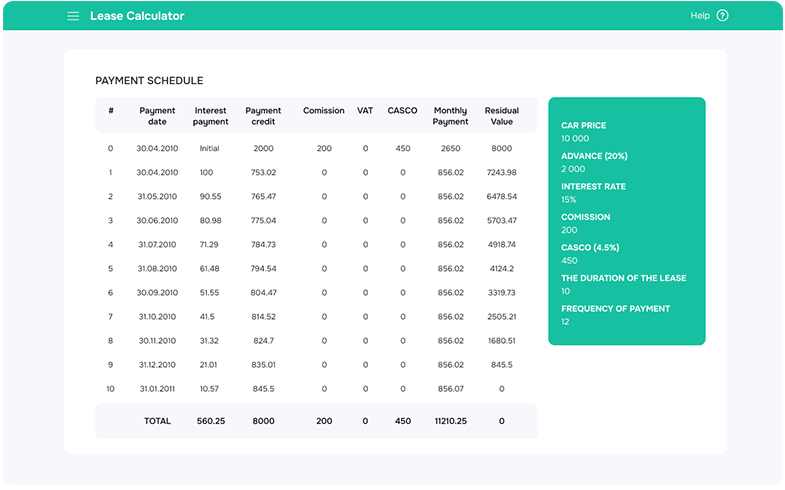Click the Interest Rate value 15%
Image resolution: width=785 pixels, height=490 pixels.
pyautogui.click(x=569, y=199)
